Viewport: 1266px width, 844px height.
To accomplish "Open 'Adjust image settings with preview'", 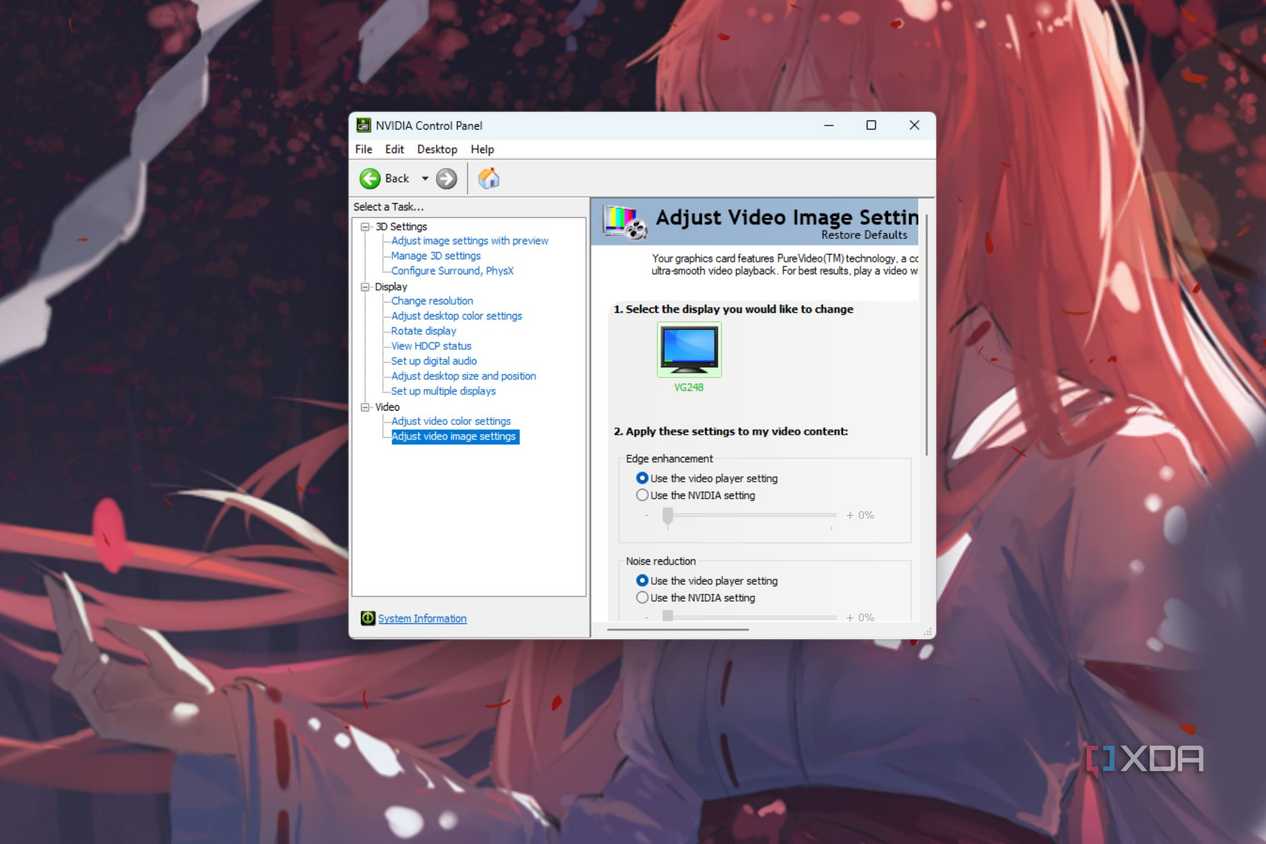I will coord(470,241).
